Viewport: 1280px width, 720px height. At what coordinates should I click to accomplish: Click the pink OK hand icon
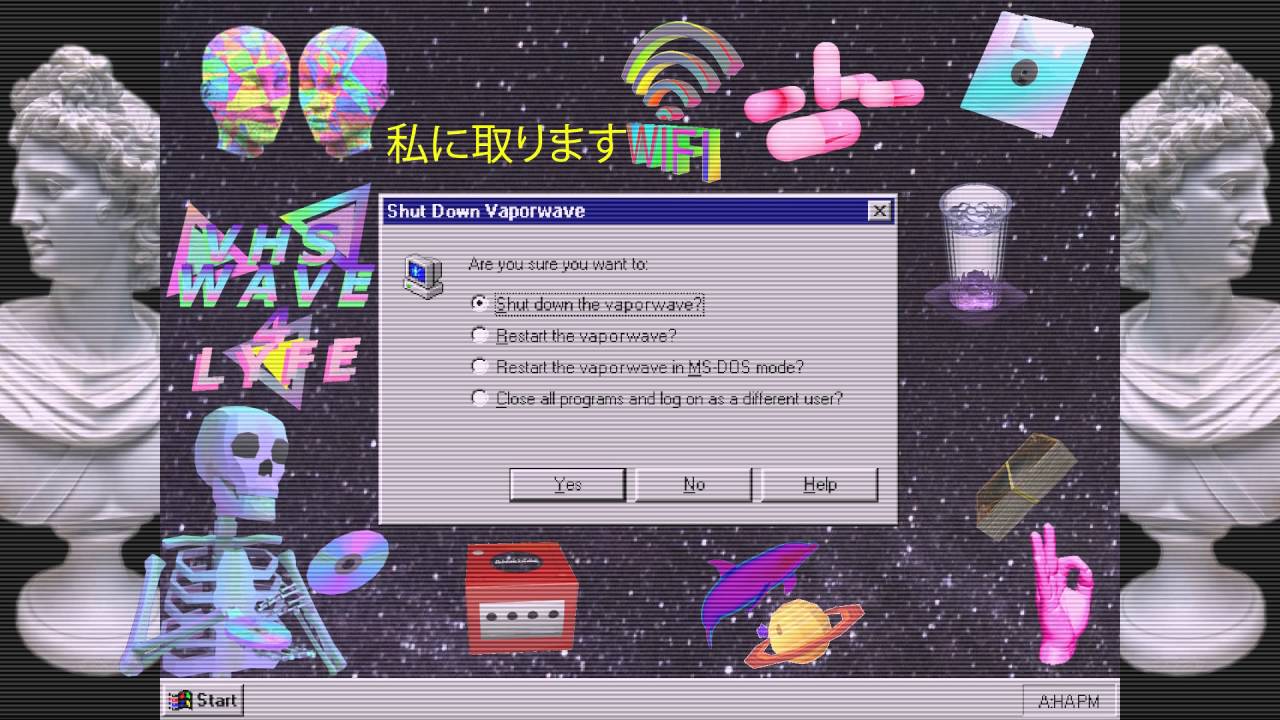(x=1061, y=593)
